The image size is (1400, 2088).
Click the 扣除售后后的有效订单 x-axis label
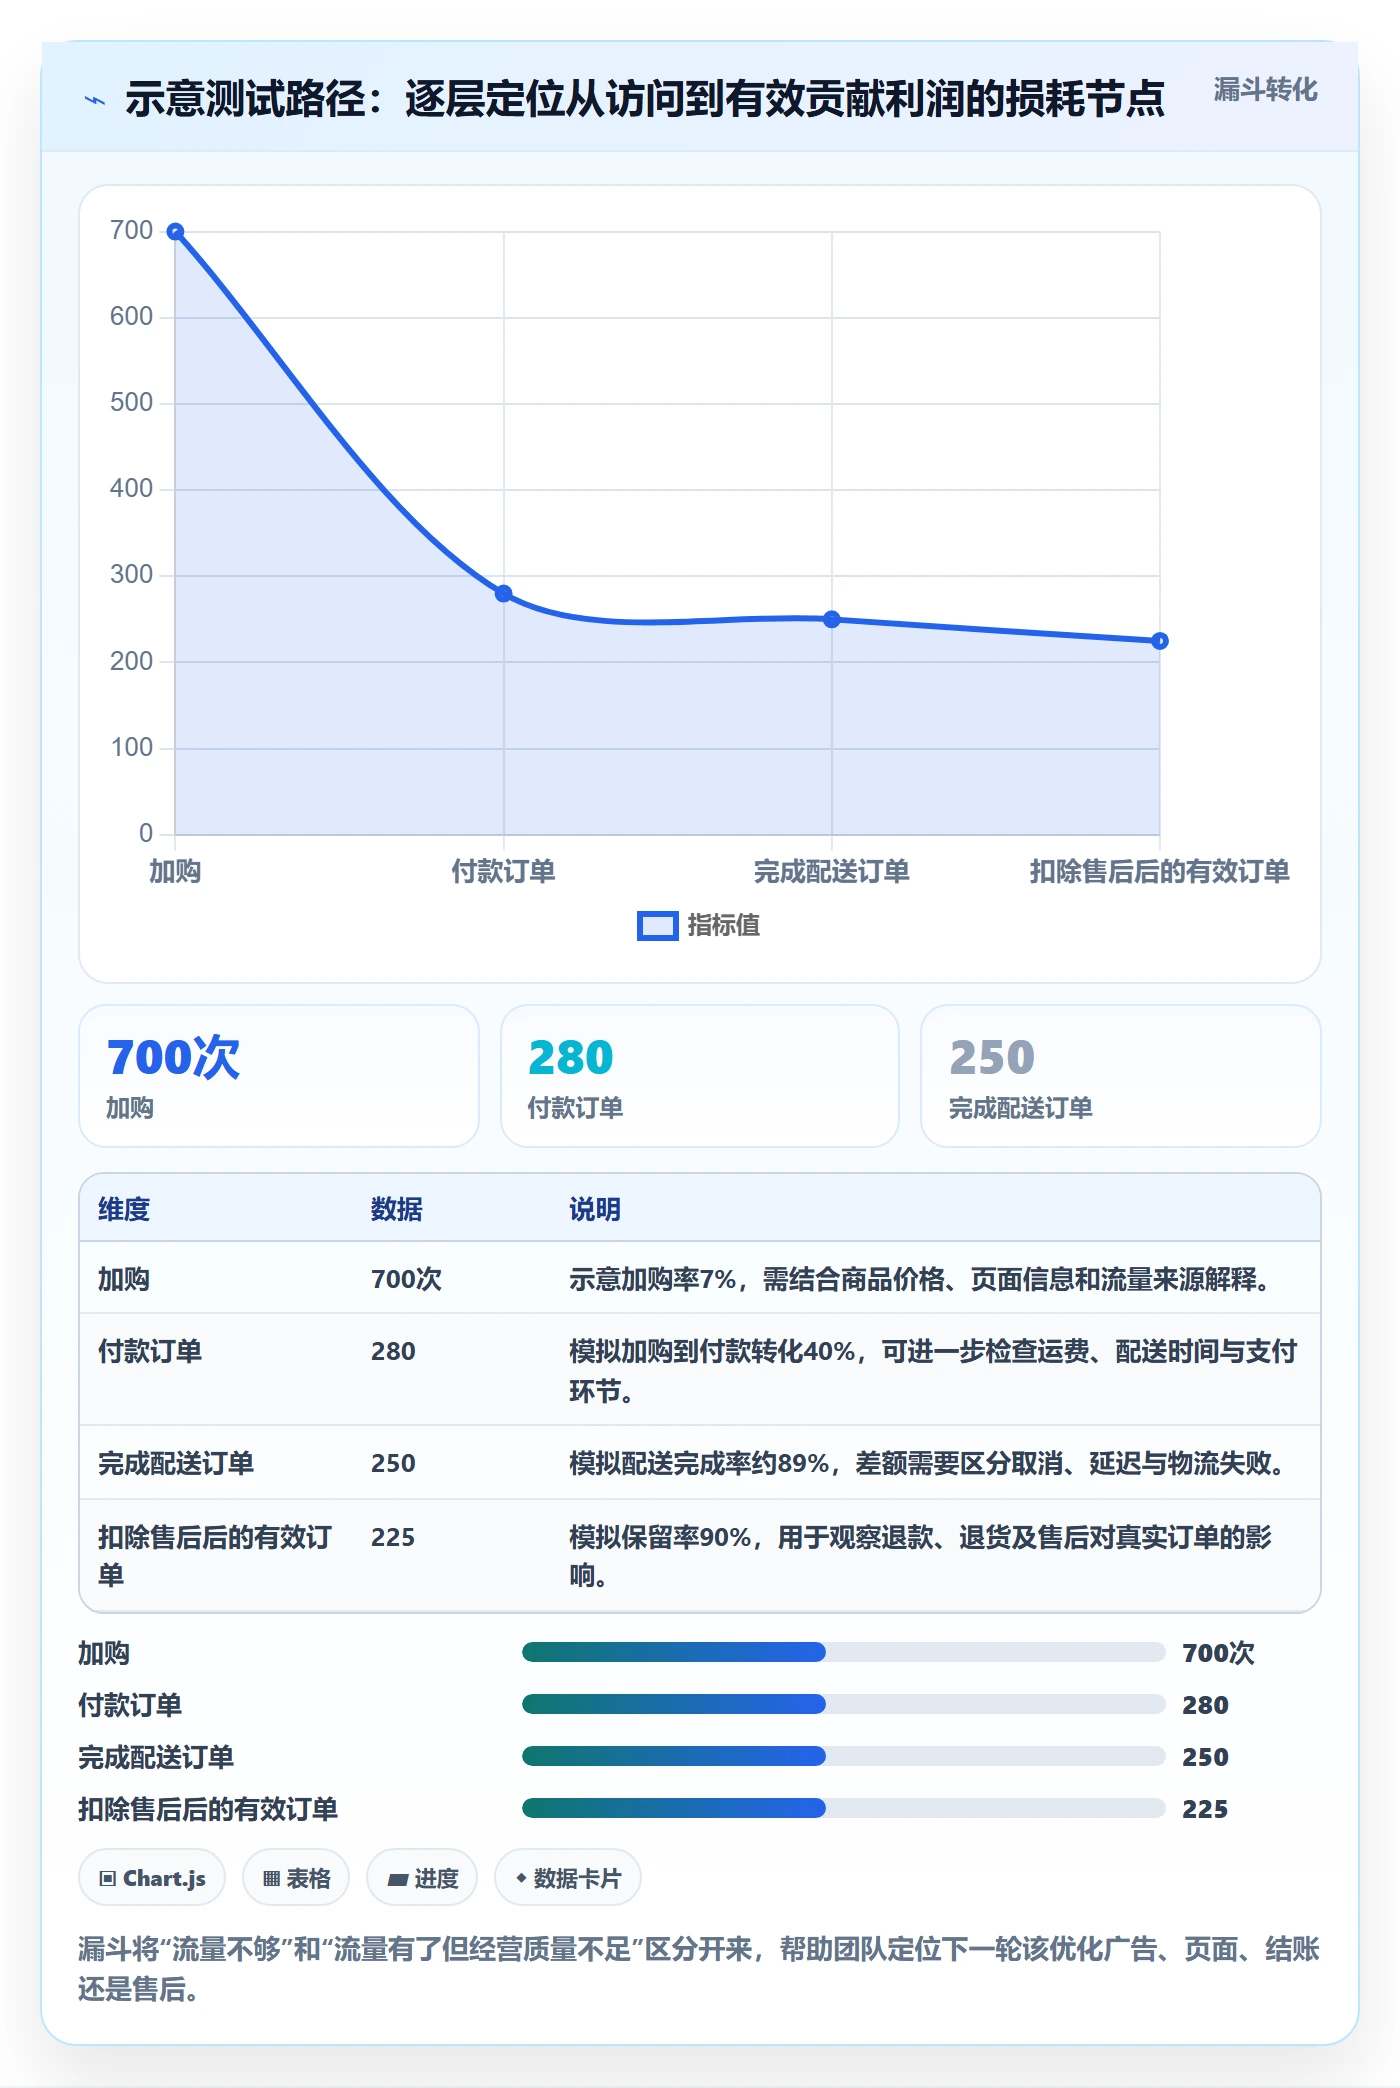1160,872
